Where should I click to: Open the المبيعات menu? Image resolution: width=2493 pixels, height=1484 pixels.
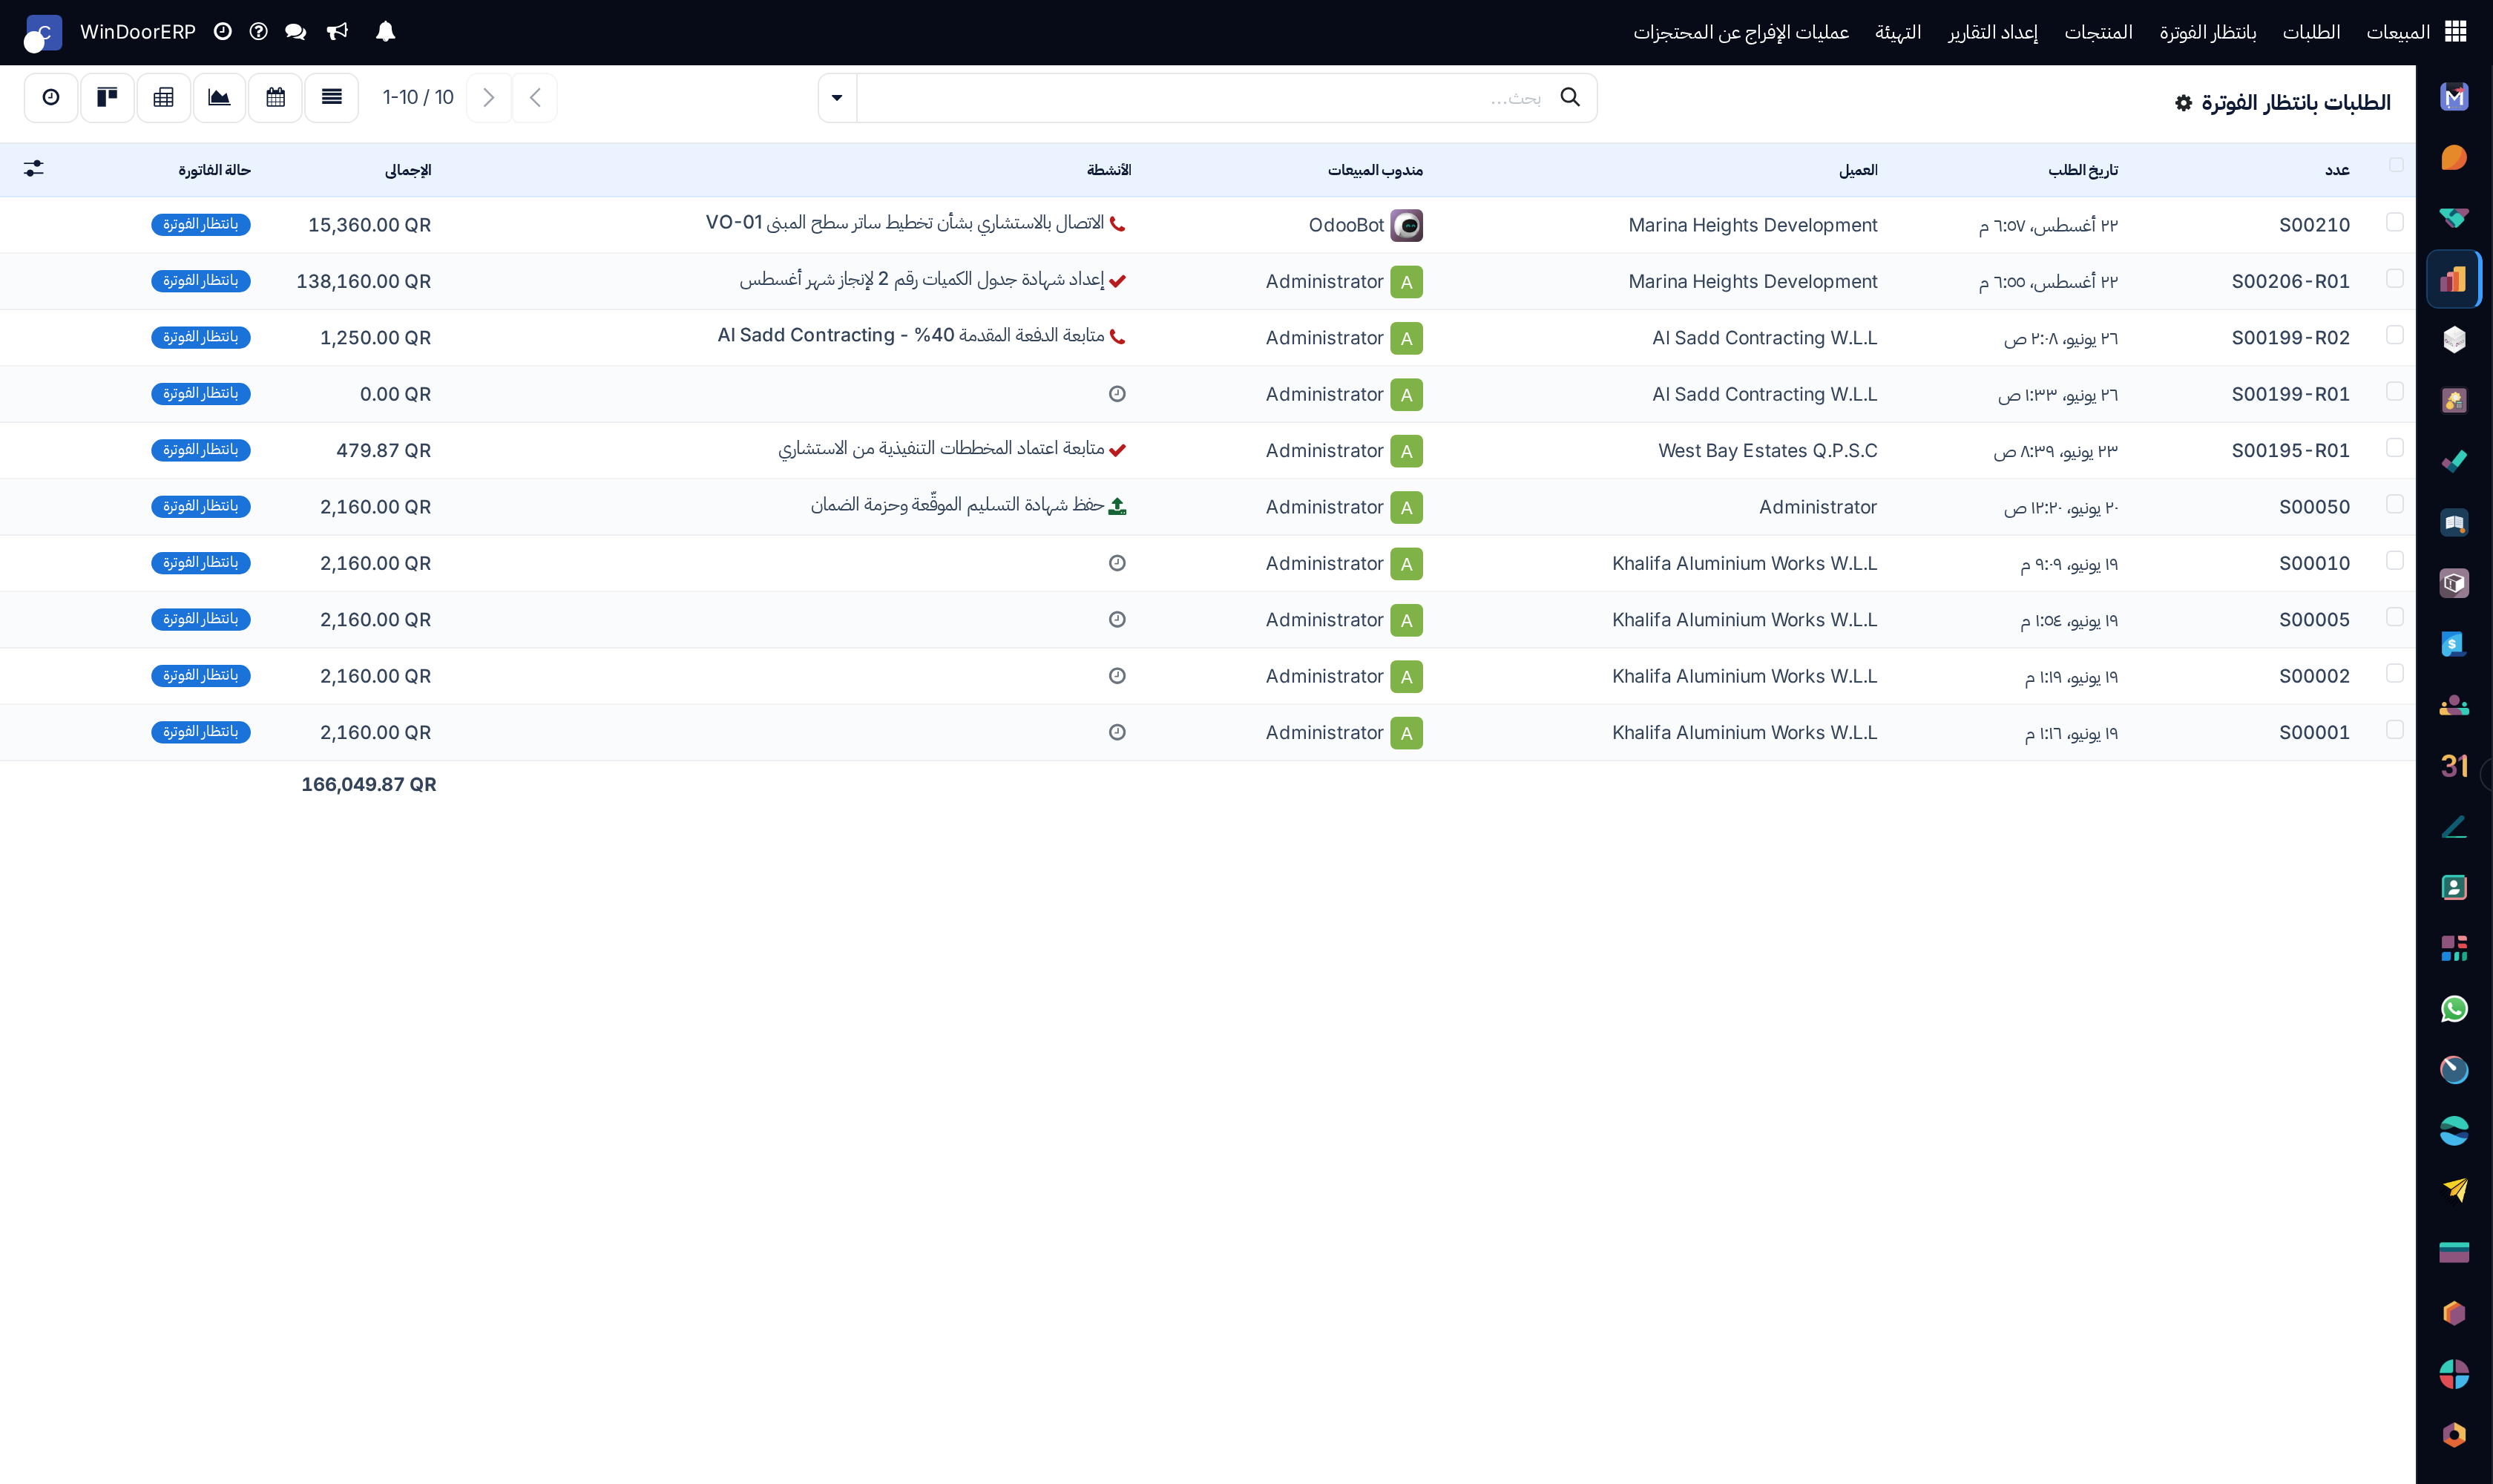pyautogui.click(x=2398, y=32)
